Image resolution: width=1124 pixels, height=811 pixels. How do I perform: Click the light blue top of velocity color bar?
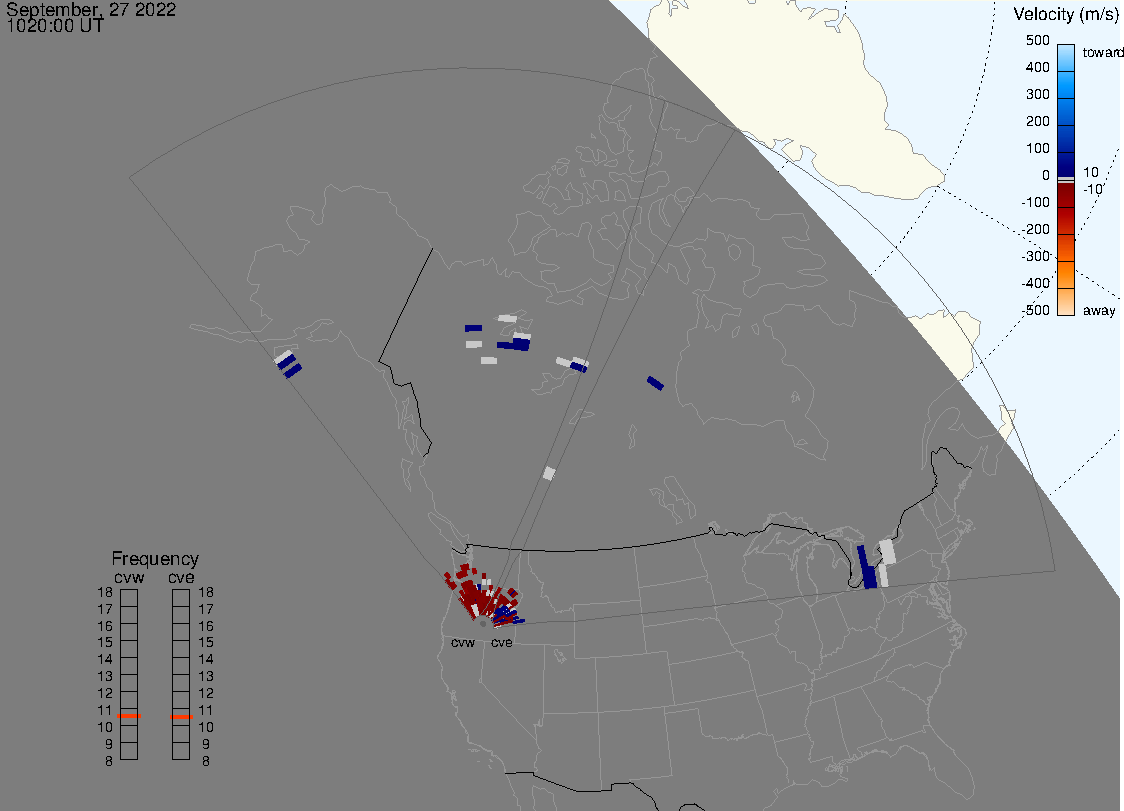point(1066,57)
